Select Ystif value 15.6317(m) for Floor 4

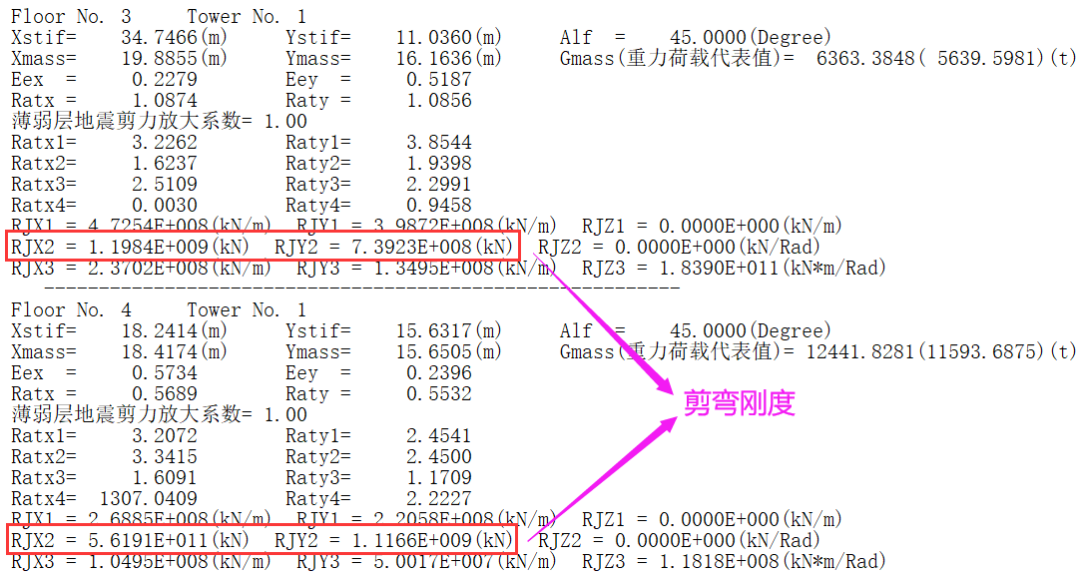tap(448, 331)
